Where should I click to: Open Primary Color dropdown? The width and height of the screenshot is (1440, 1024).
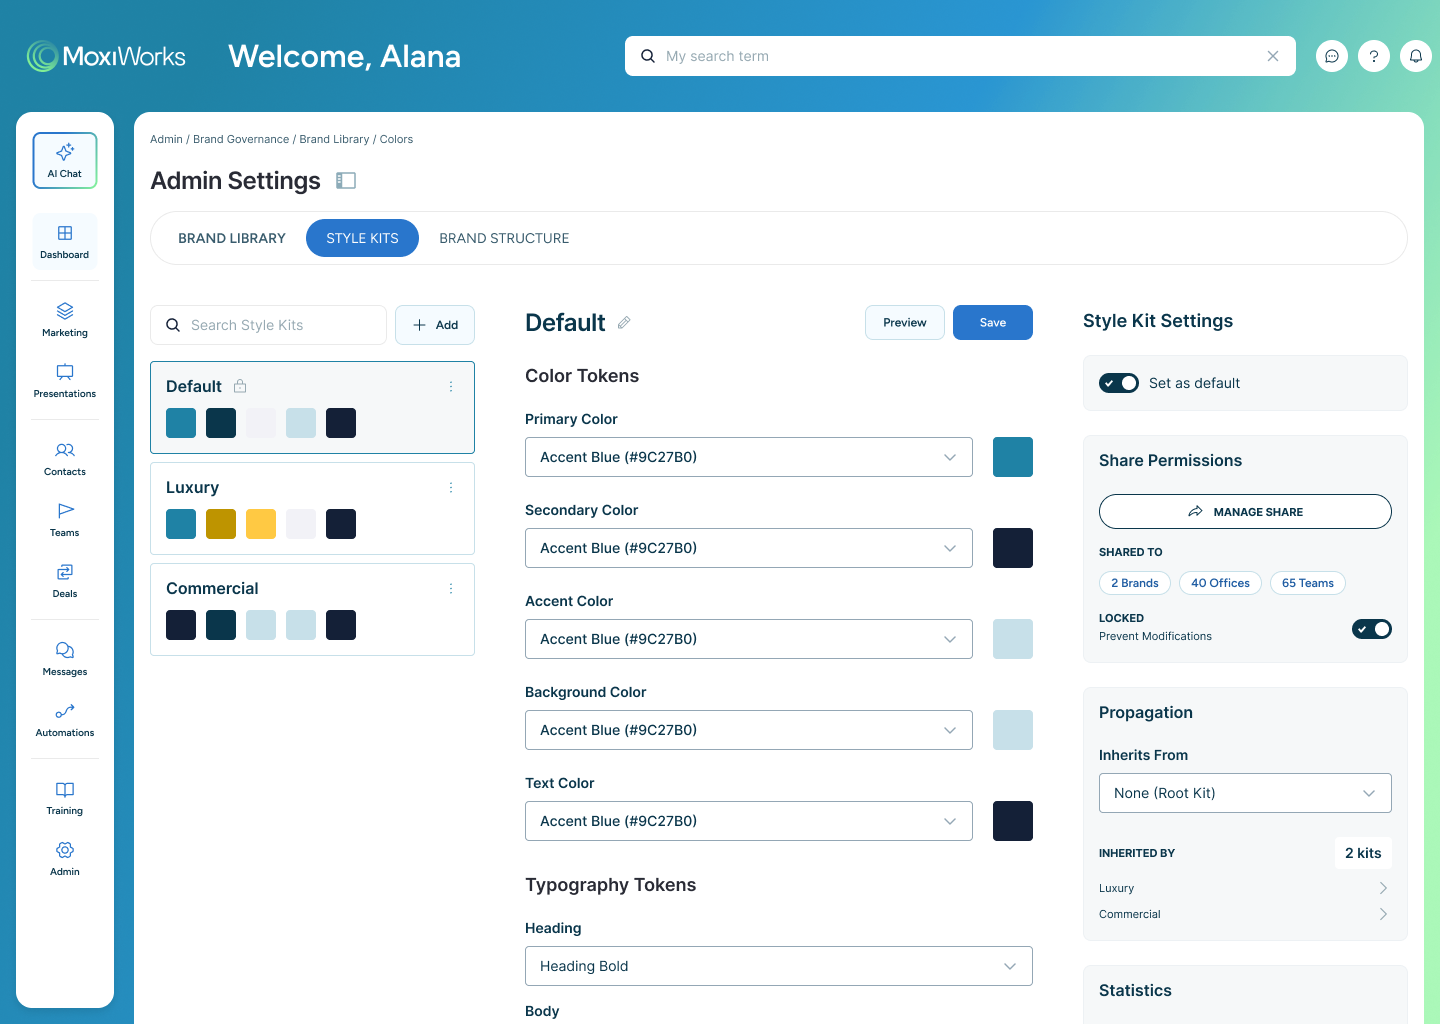coord(749,457)
